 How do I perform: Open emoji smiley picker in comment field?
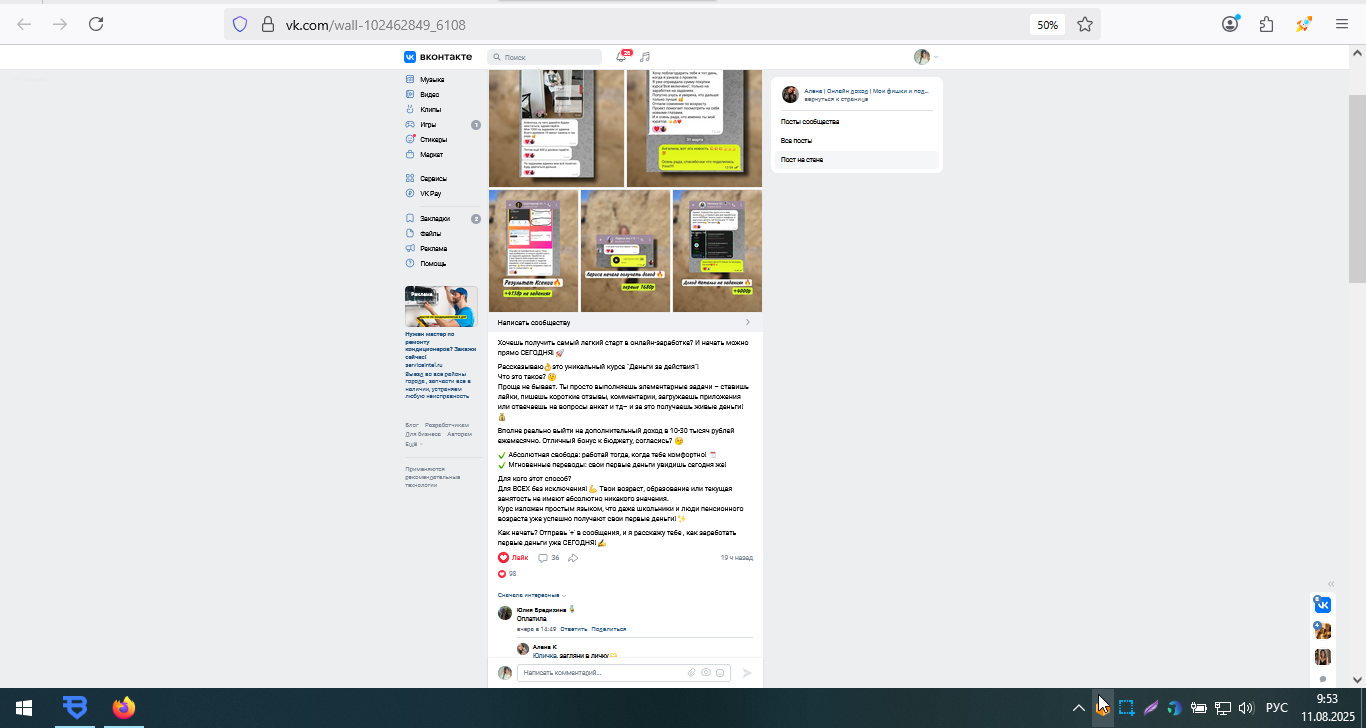tap(720, 673)
